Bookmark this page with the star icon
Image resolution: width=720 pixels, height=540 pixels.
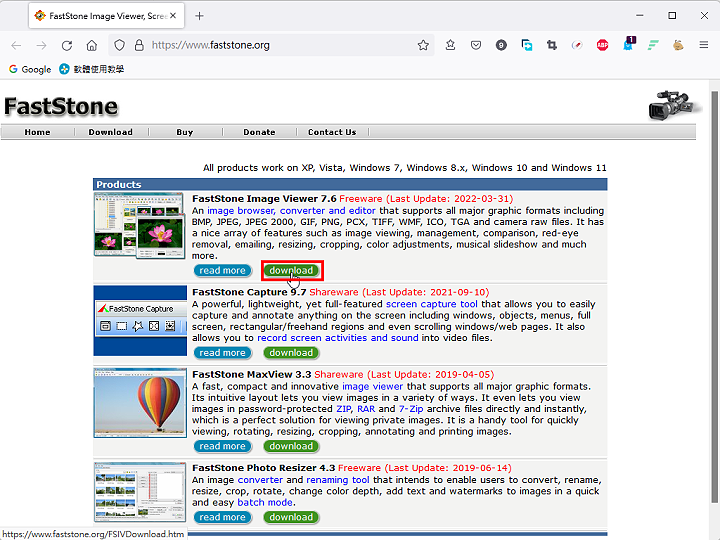coord(423,45)
